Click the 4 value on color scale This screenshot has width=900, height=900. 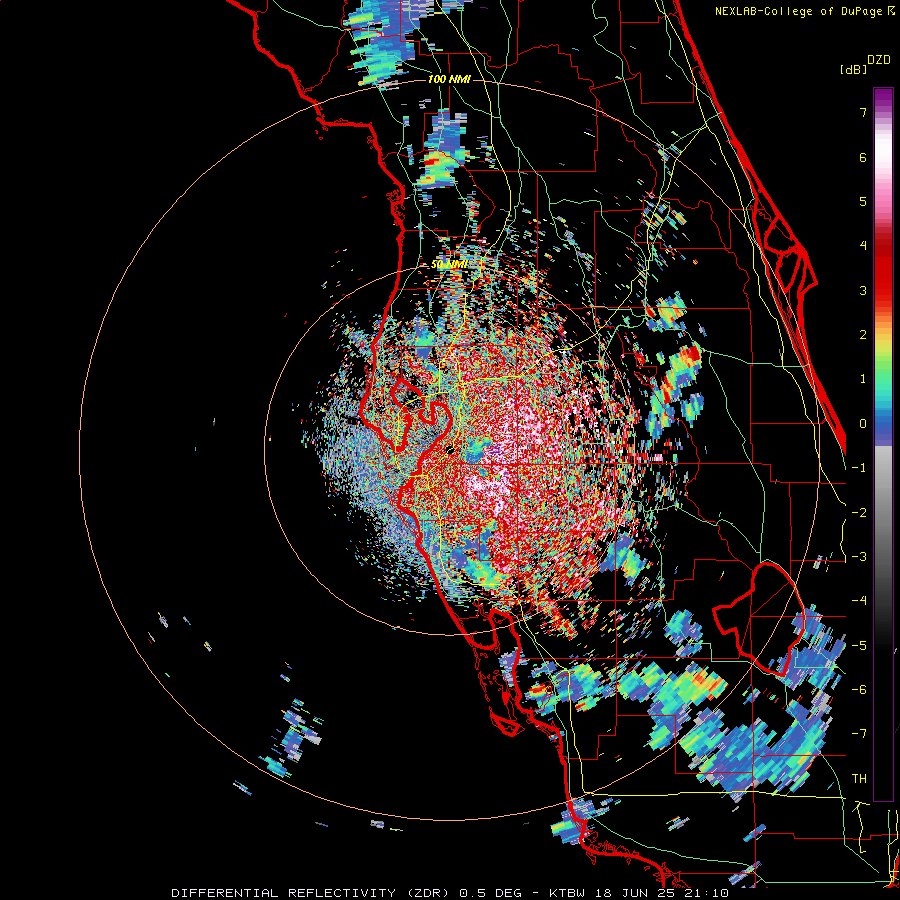[863, 246]
